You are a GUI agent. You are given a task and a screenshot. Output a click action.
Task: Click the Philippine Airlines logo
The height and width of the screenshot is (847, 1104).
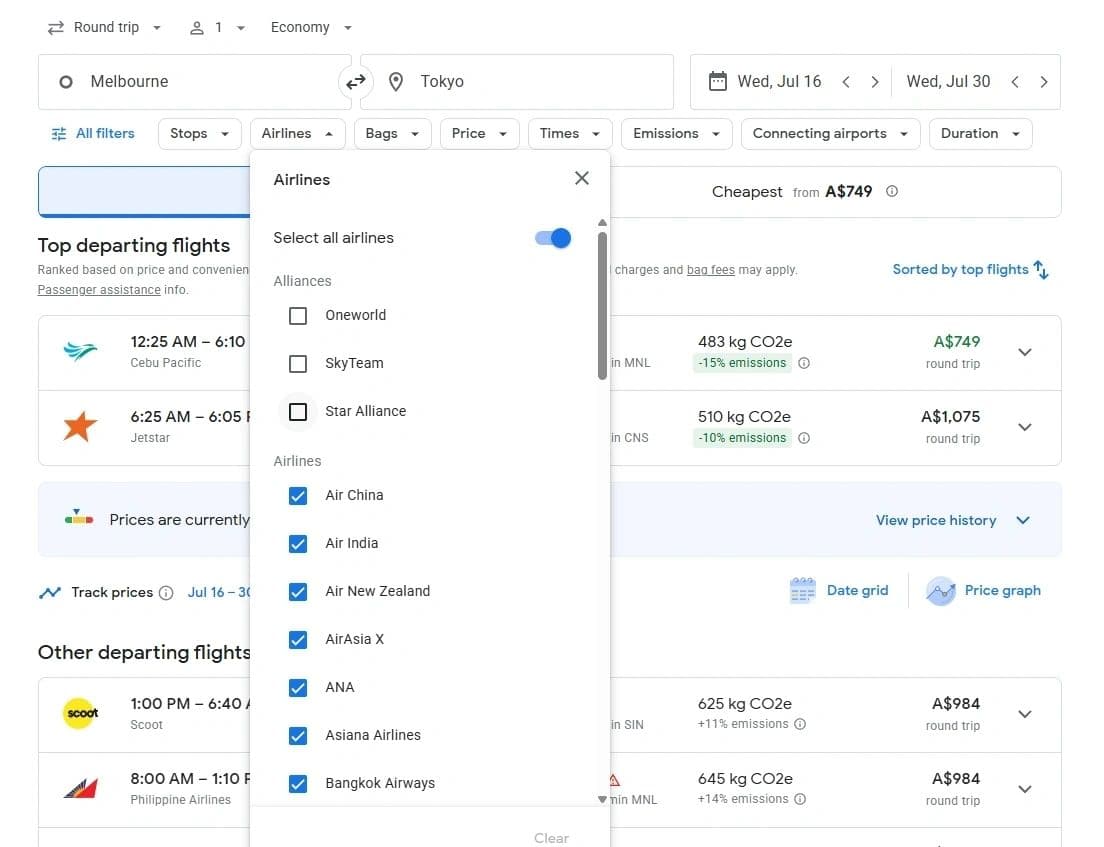(x=80, y=788)
